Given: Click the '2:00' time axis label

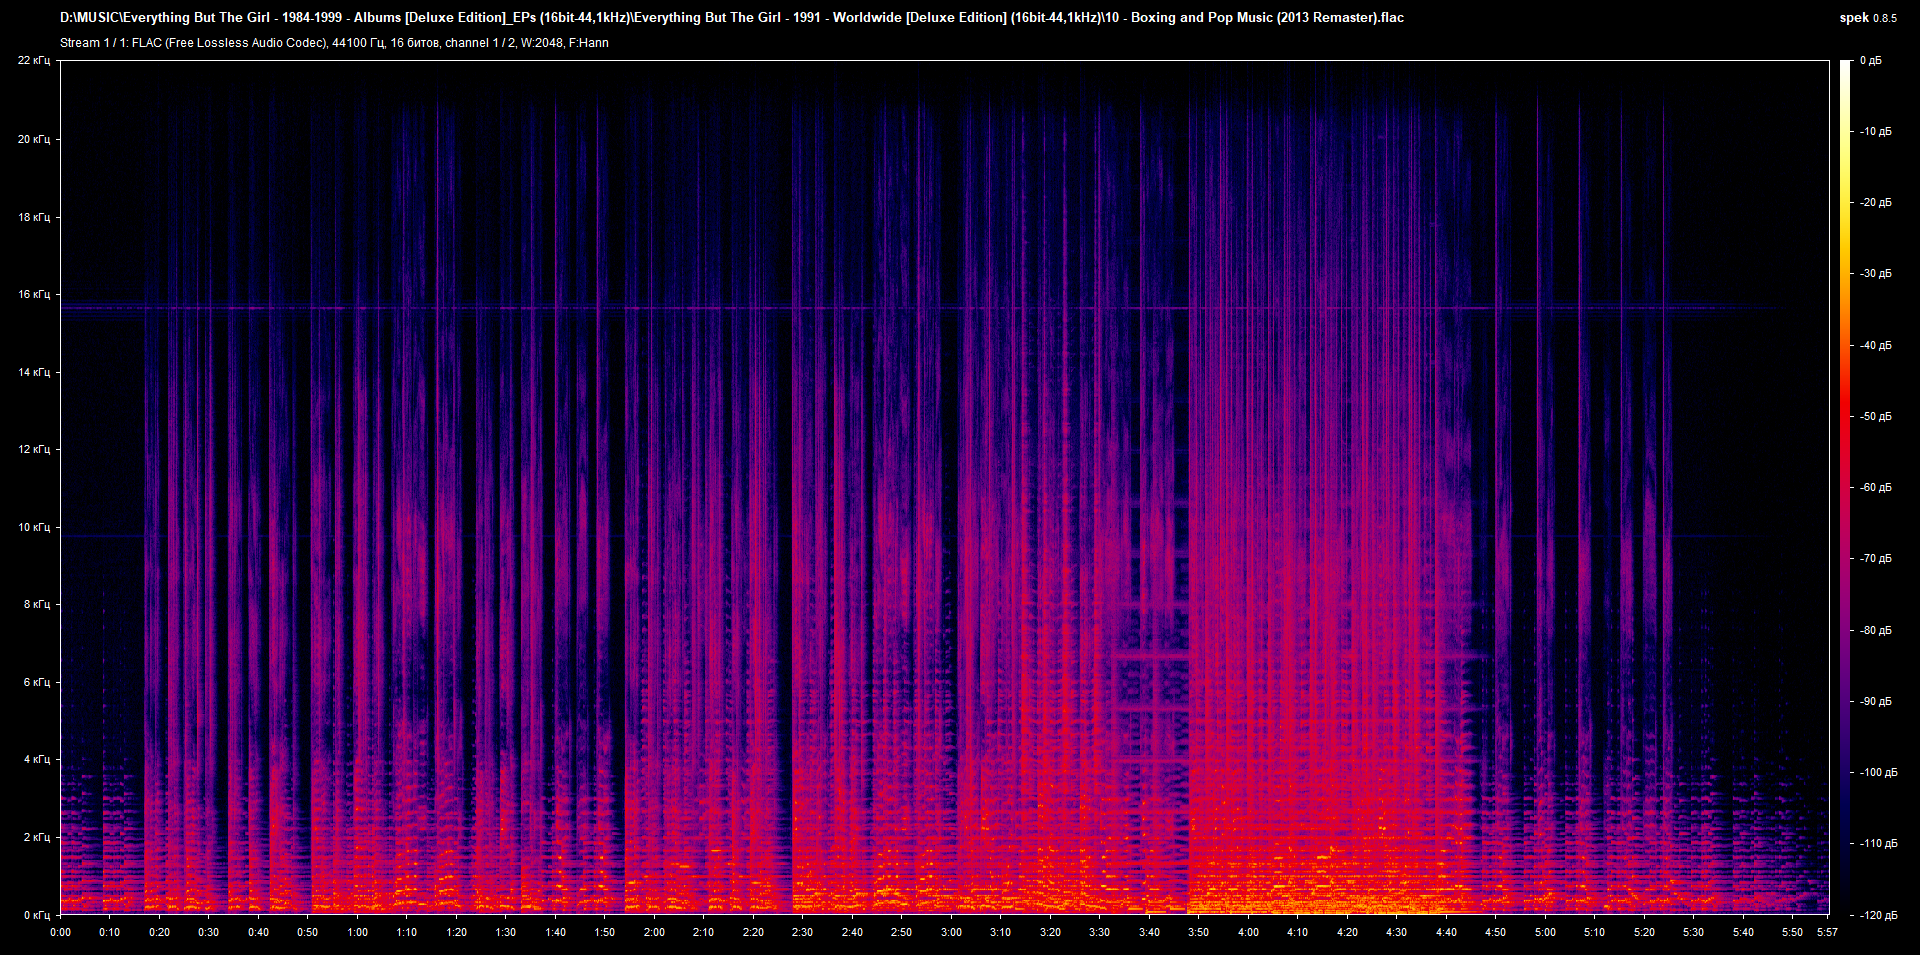Looking at the screenshot, I should click(x=654, y=933).
